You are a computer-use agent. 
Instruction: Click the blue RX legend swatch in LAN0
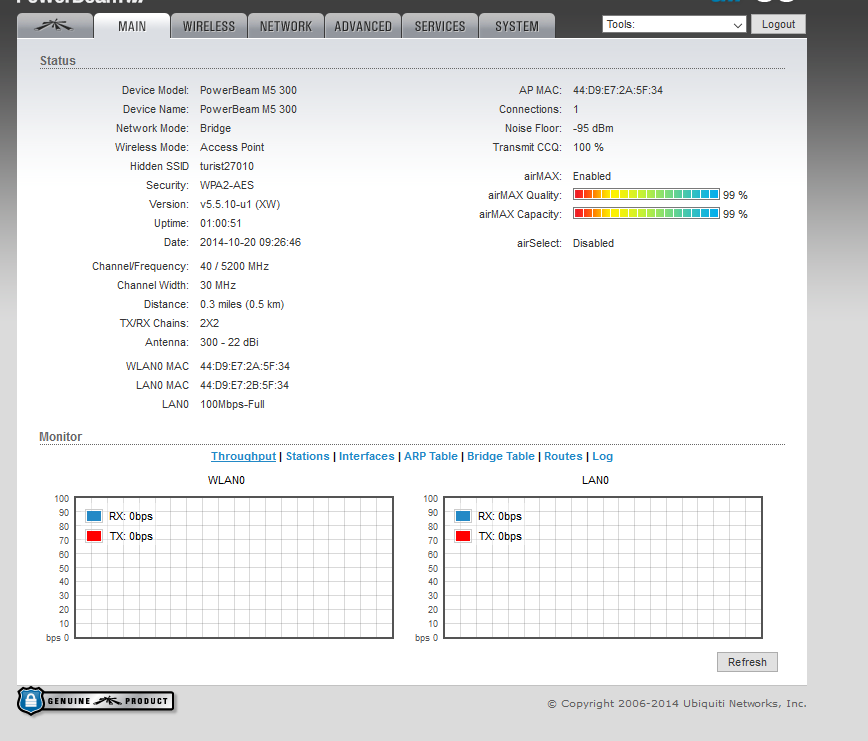click(463, 516)
